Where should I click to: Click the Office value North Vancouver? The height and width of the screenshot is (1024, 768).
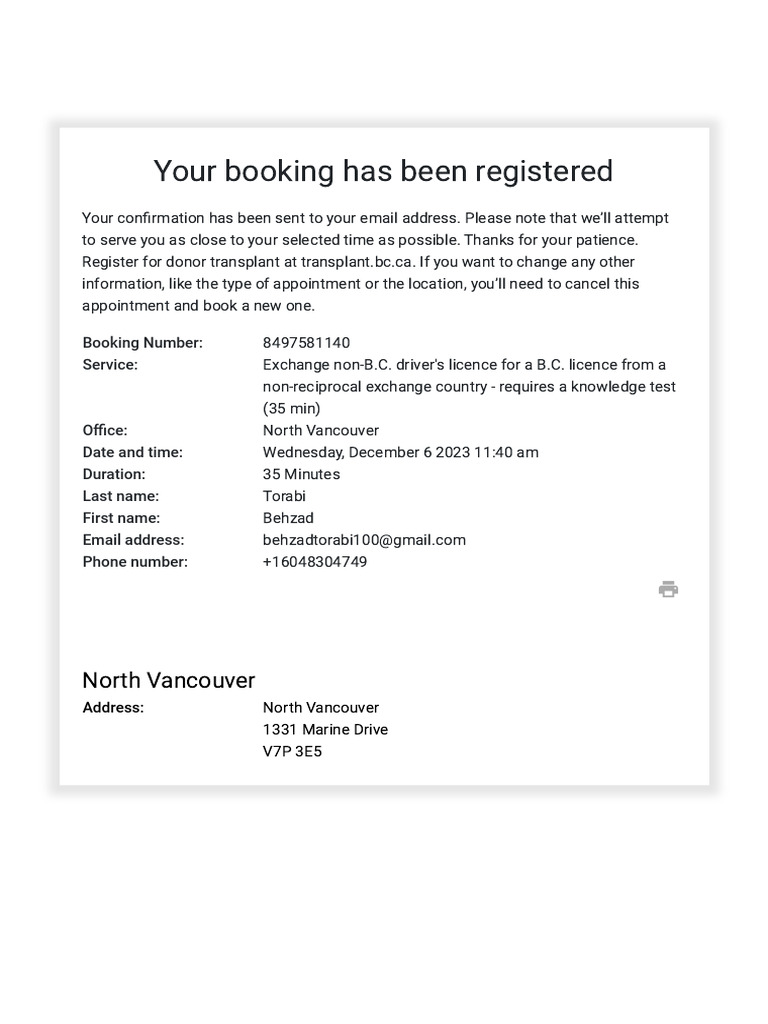(x=321, y=430)
